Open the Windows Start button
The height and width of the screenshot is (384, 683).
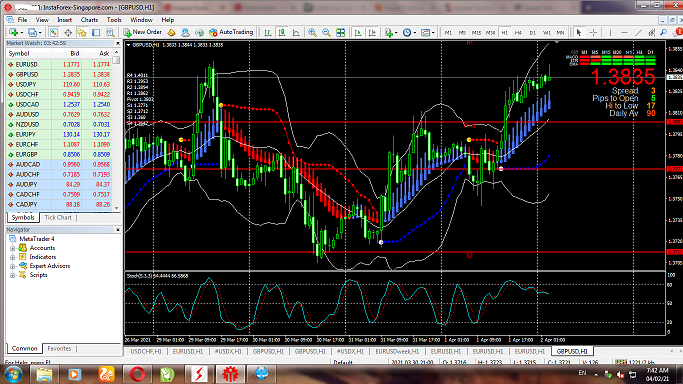[14, 374]
